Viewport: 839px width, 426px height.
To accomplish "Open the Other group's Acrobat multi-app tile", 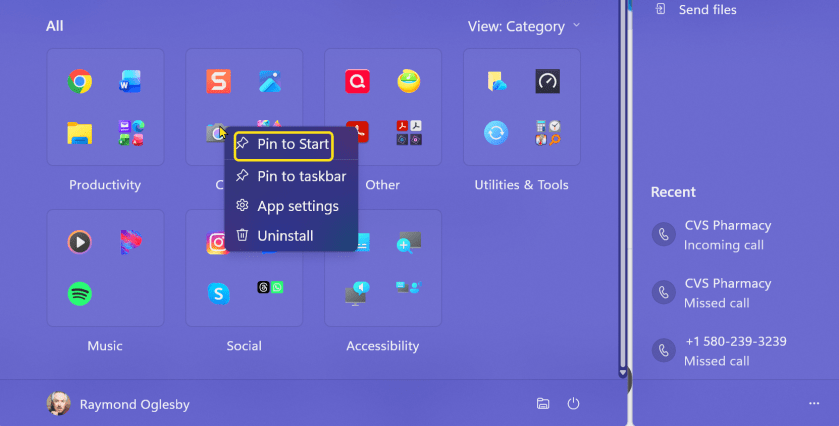I will [409, 133].
